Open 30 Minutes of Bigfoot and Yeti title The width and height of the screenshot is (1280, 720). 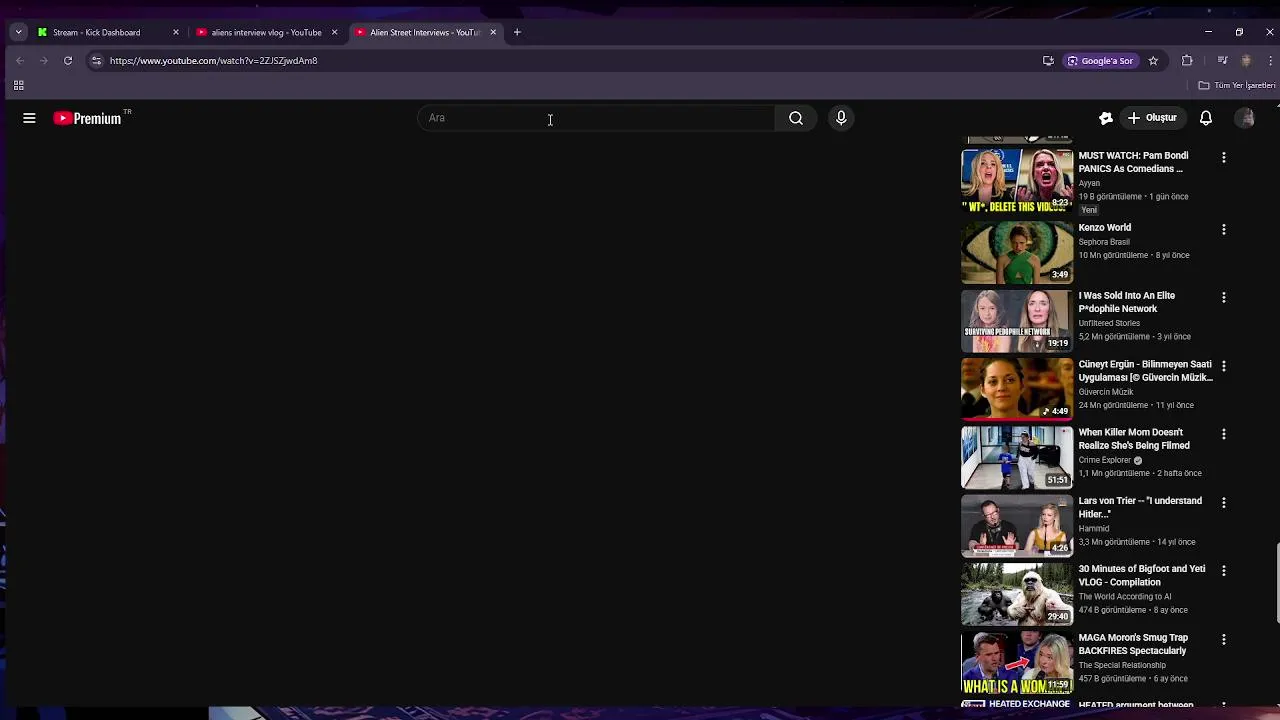tap(1141, 575)
